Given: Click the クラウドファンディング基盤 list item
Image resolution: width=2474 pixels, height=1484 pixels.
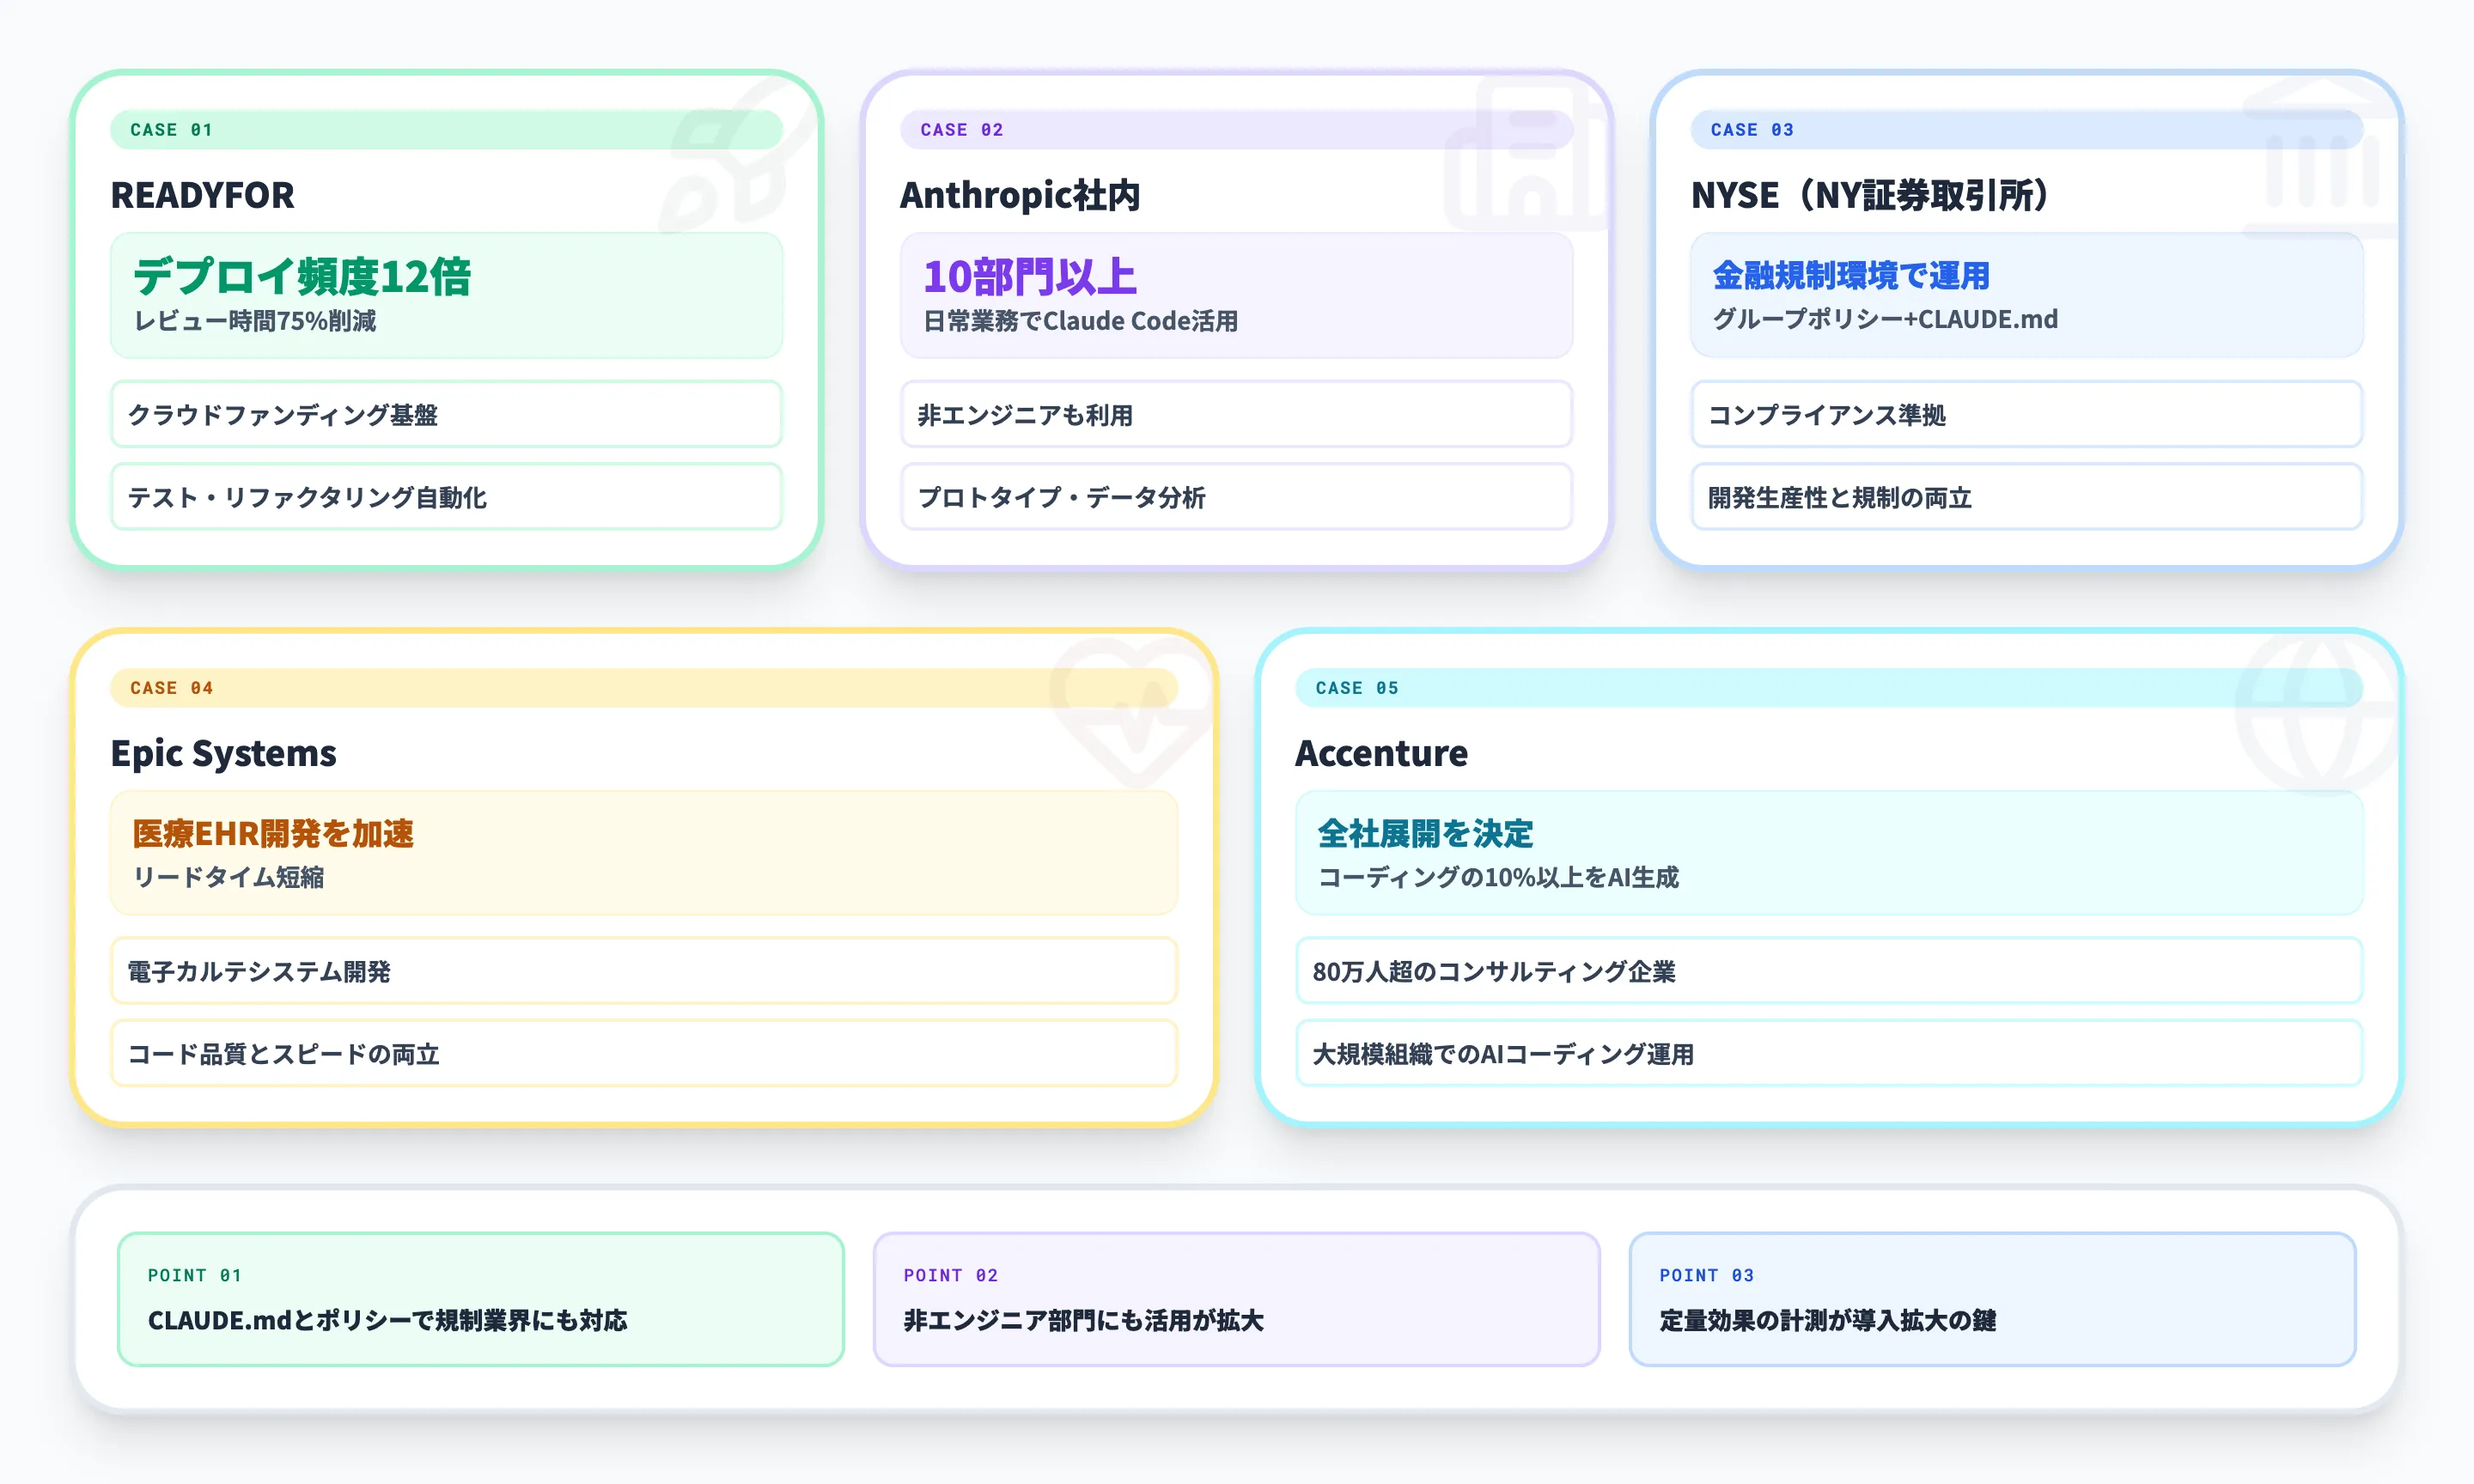Looking at the screenshot, I should (x=447, y=414).
